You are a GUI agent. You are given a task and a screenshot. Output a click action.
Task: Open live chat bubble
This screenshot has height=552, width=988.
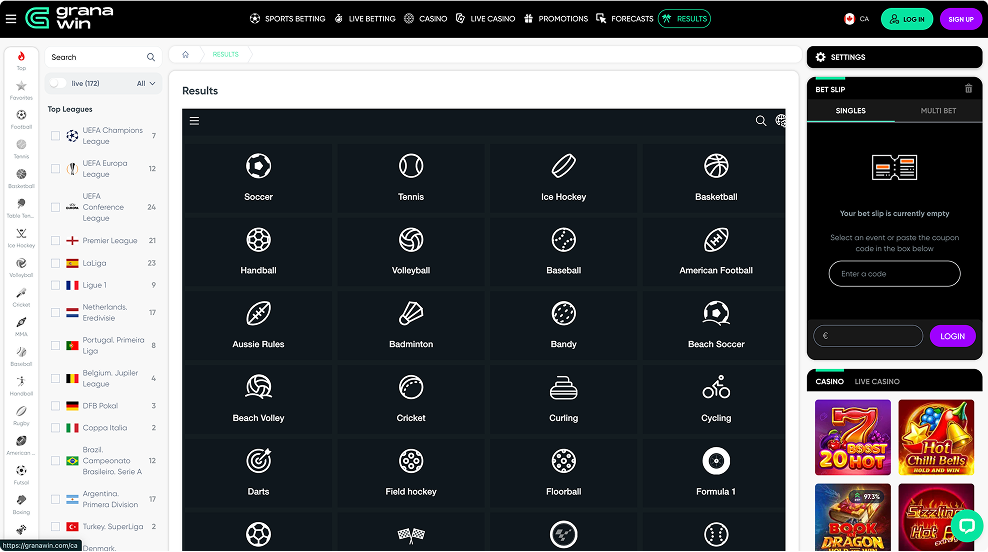(967, 525)
